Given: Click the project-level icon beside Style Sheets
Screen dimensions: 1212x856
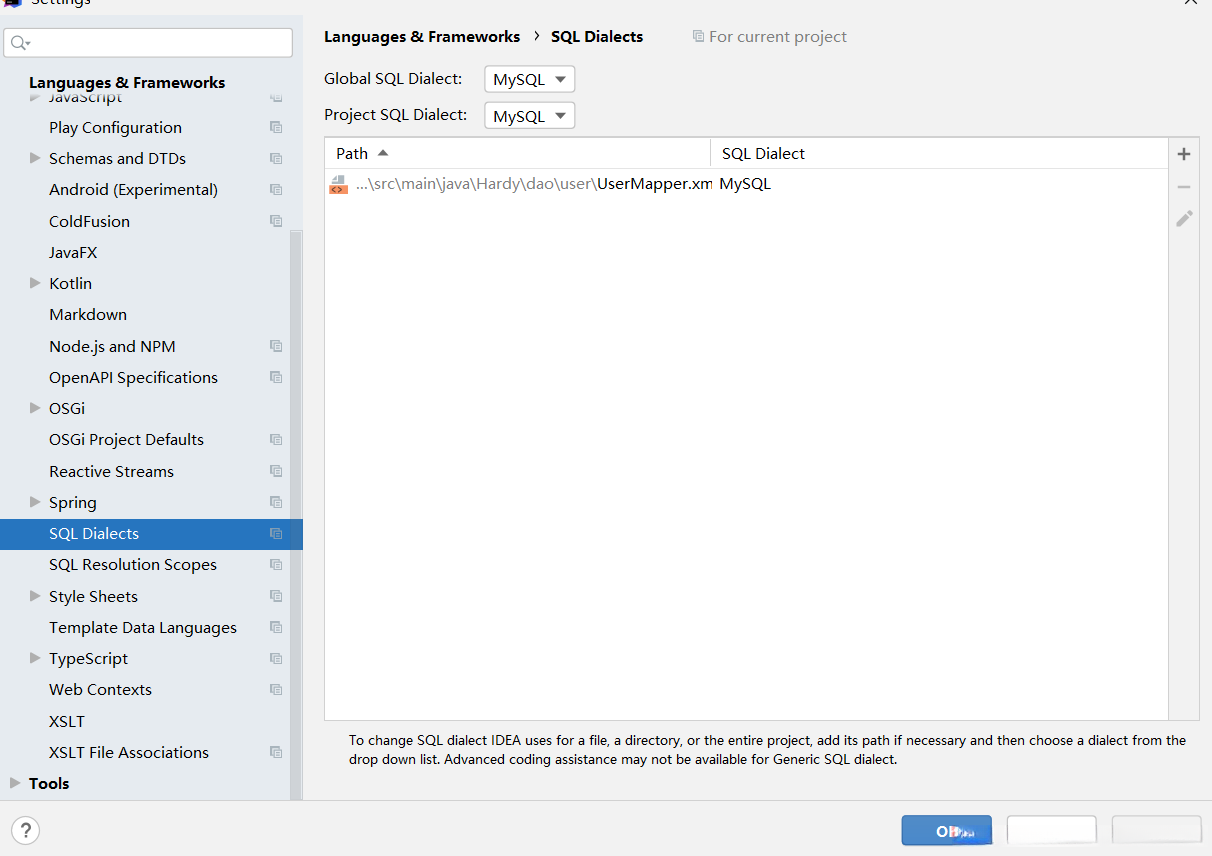Looking at the screenshot, I should [x=276, y=596].
